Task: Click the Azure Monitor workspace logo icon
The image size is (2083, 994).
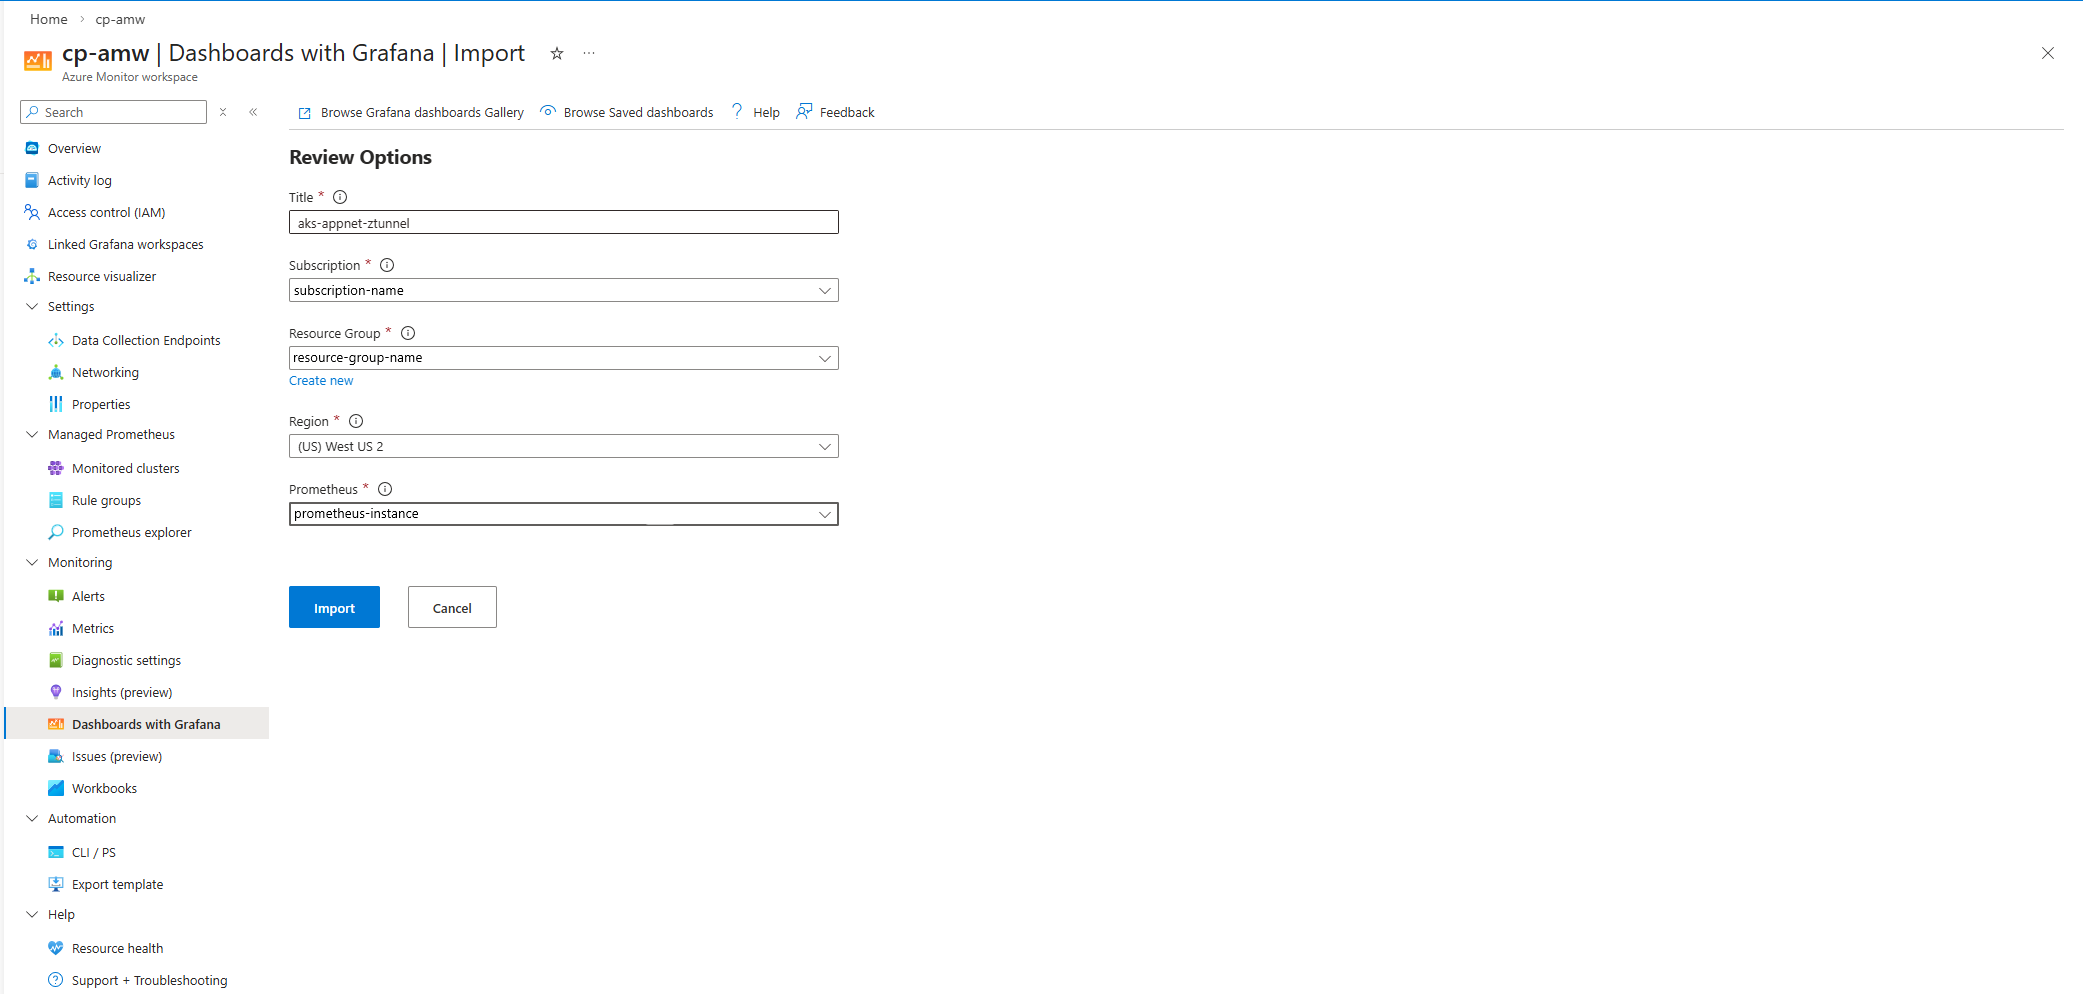Action: click(38, 61)
